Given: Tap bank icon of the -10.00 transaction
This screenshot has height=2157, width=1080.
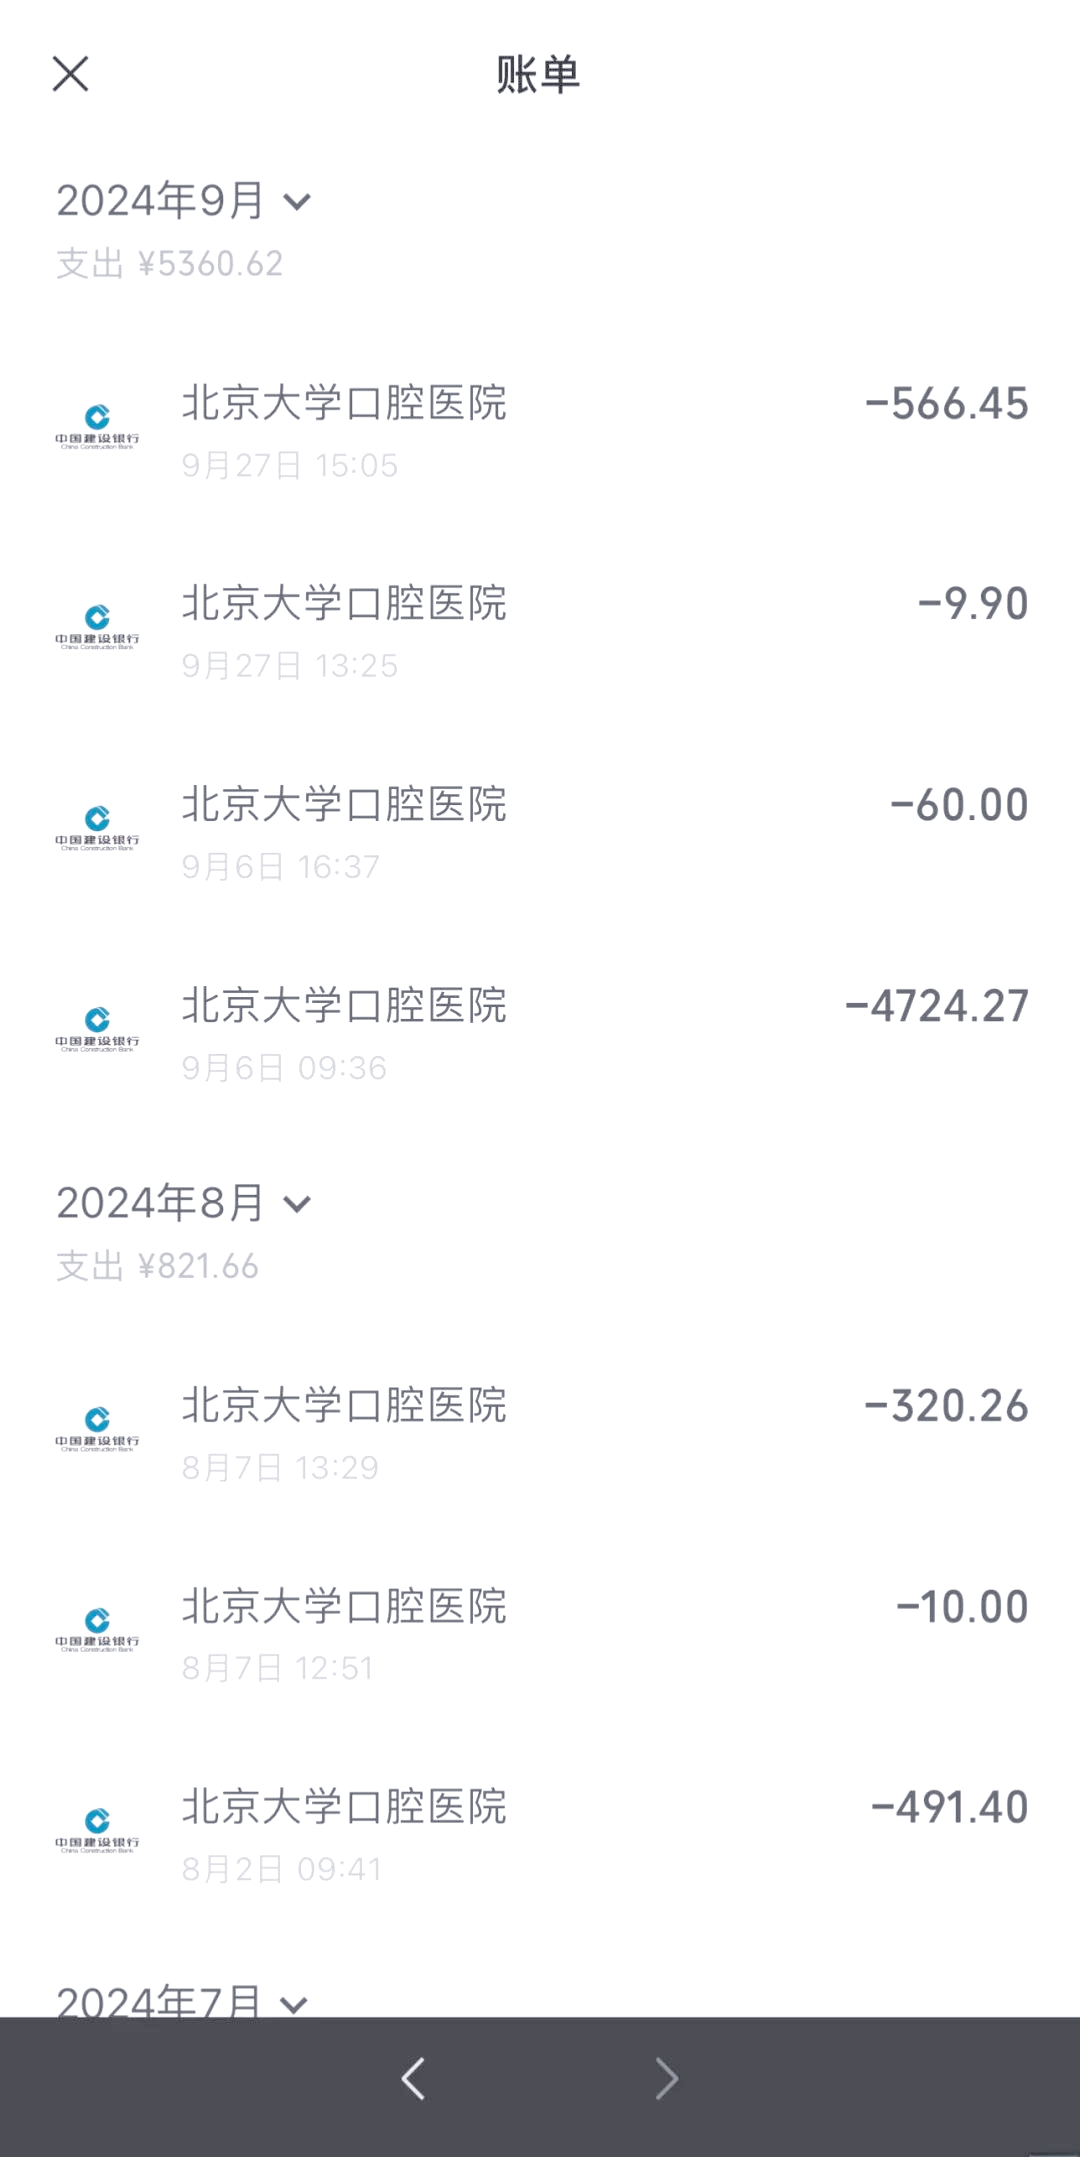Looking at the screenshot, I should click(97, 1629).
